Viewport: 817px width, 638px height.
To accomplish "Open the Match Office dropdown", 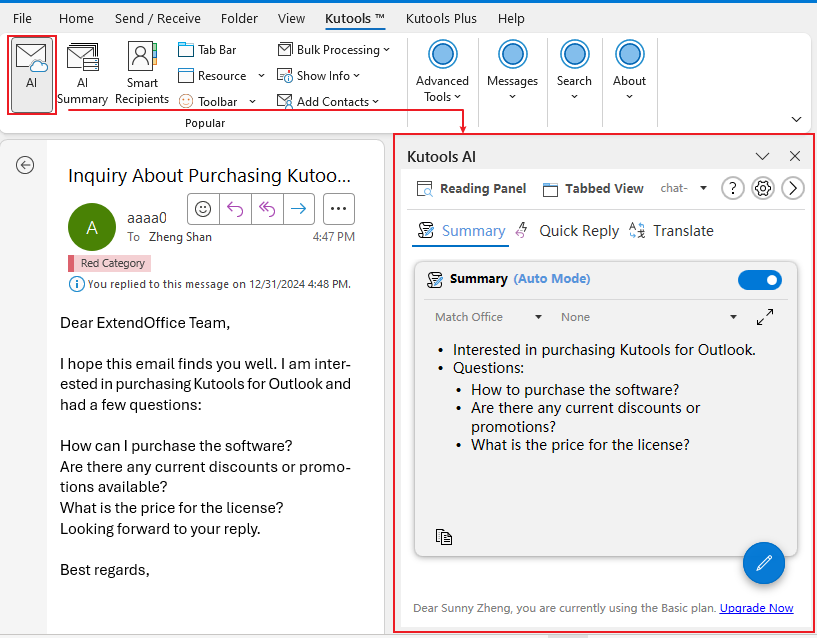I will coord(488,317).
